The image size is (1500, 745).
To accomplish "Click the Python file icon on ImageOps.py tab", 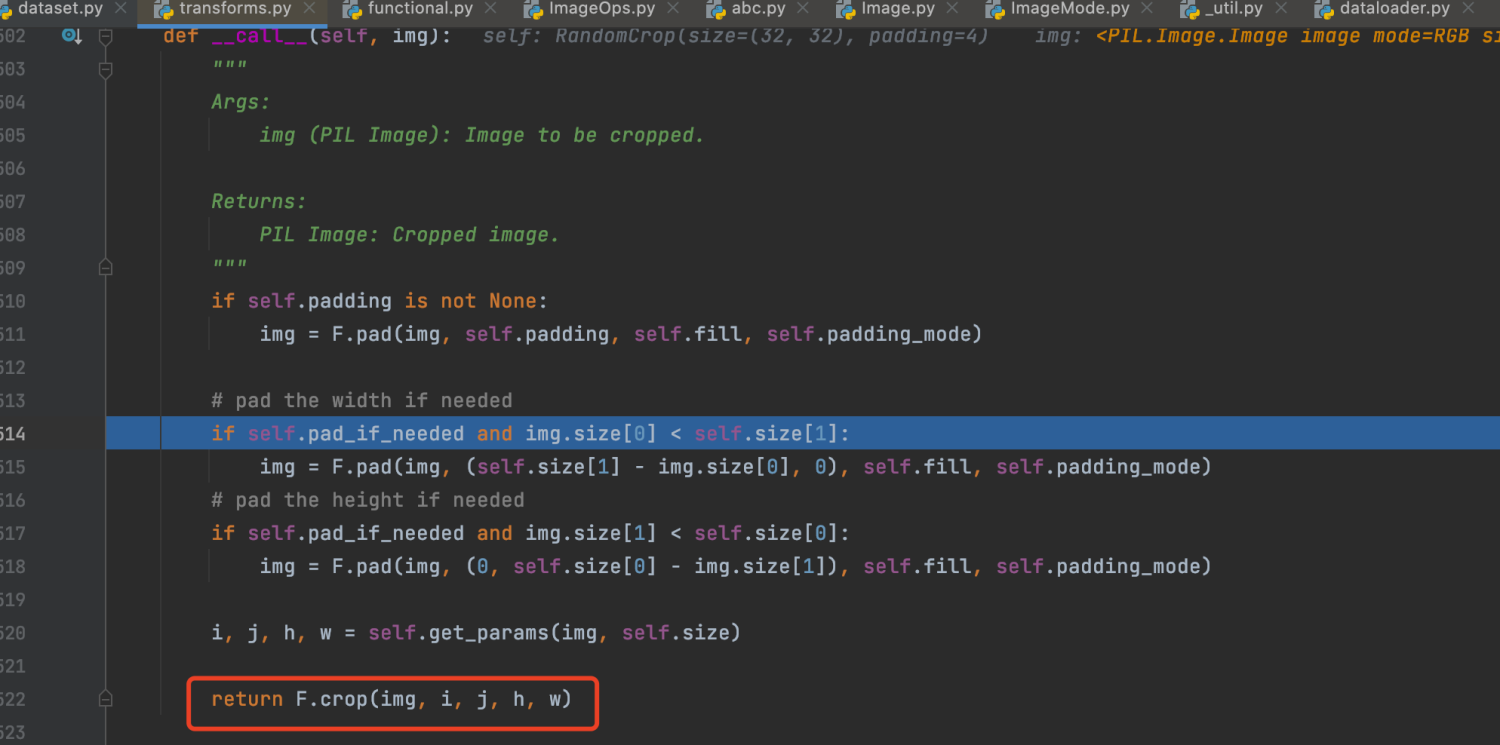I will click(533, 10).
